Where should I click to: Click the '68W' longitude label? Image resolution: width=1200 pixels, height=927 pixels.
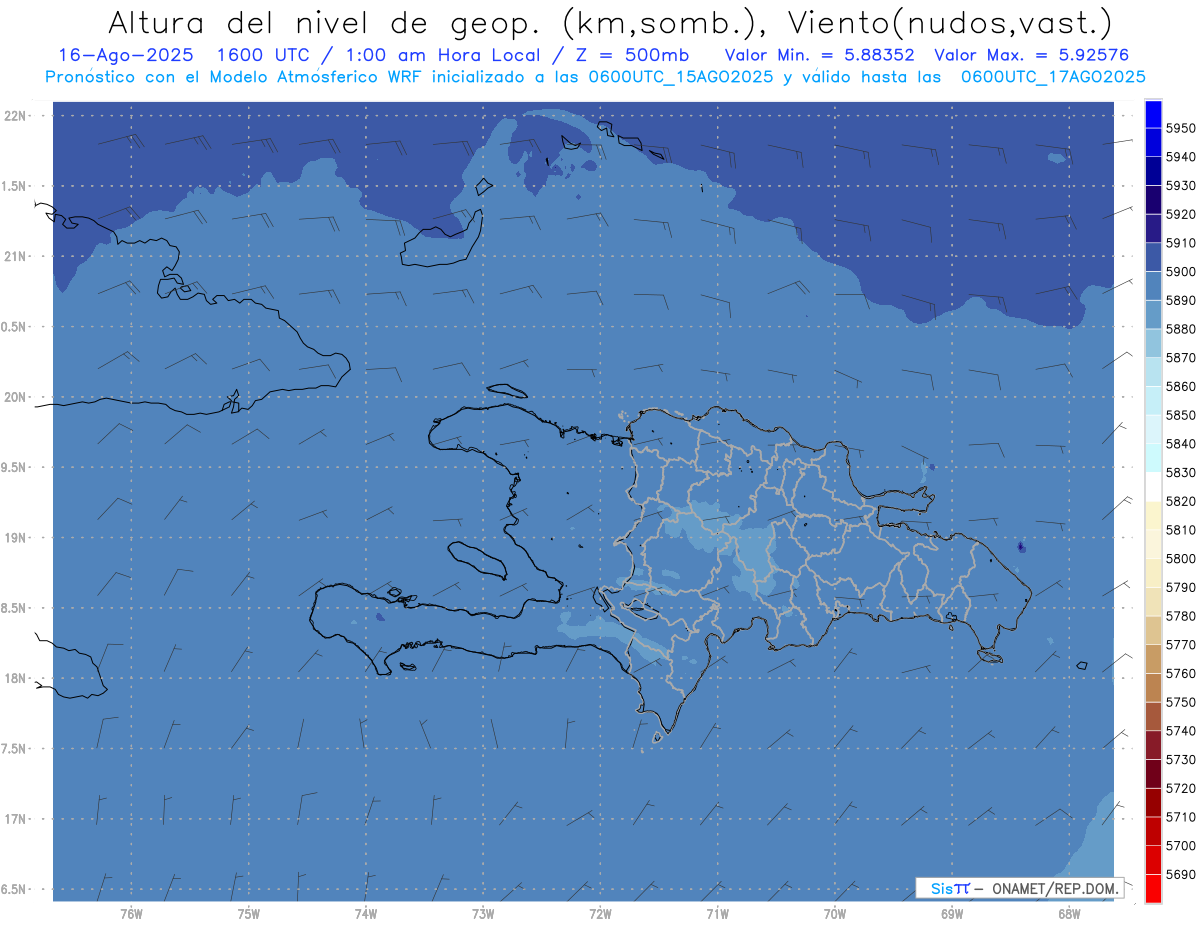[x=1069, y=914]
